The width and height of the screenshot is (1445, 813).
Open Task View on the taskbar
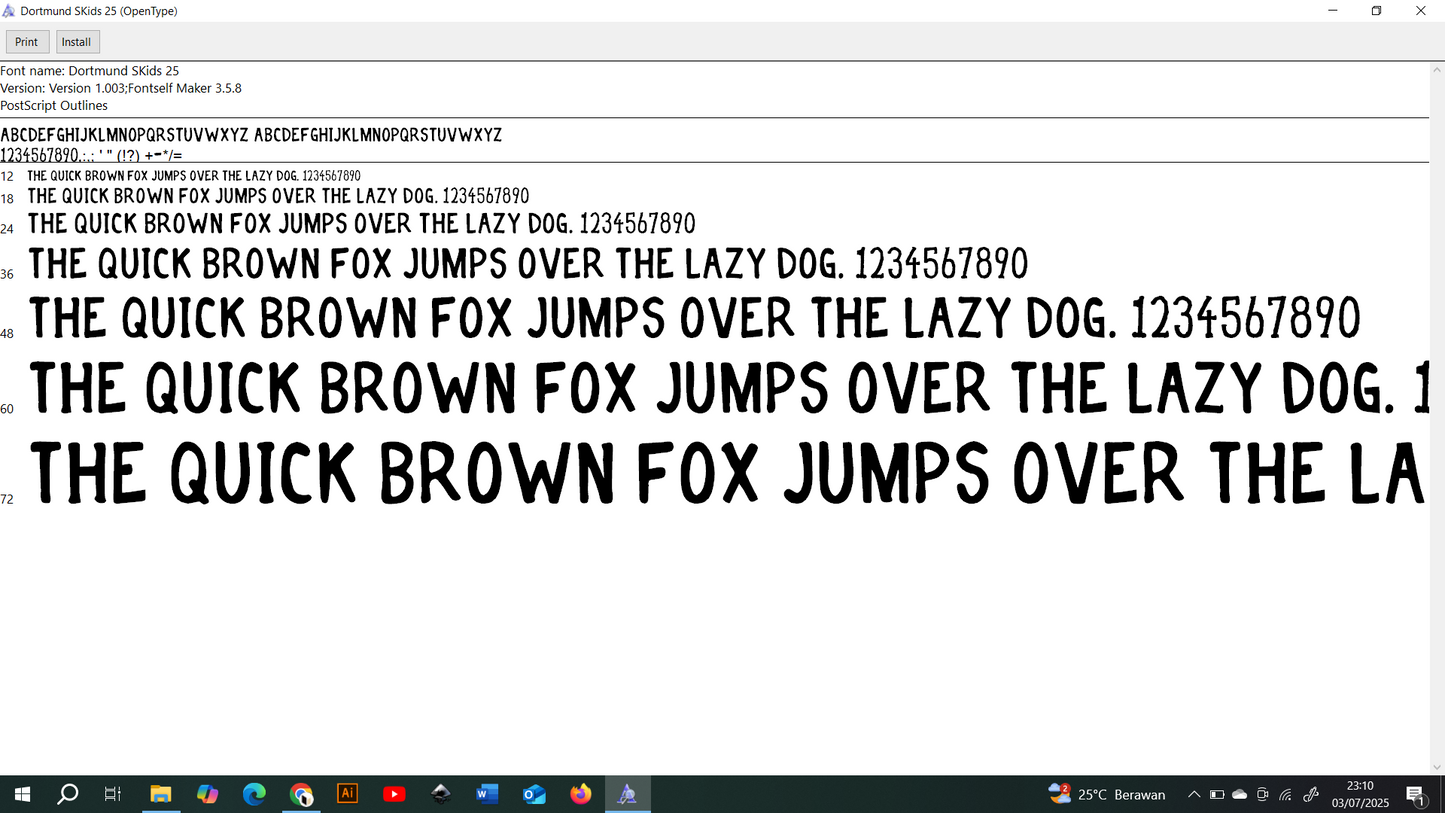click(x=113, y=794)
